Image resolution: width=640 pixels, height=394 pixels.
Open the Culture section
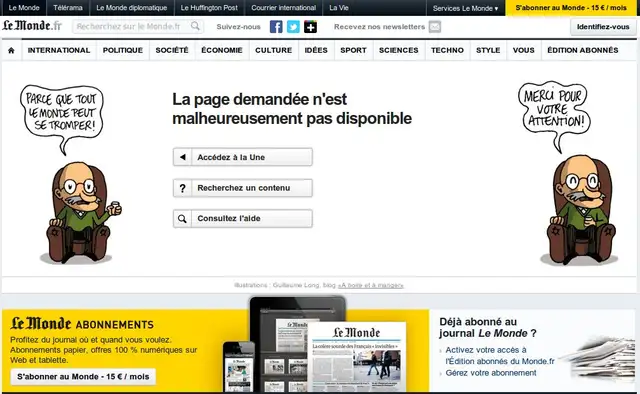click(x=273, y=50)
